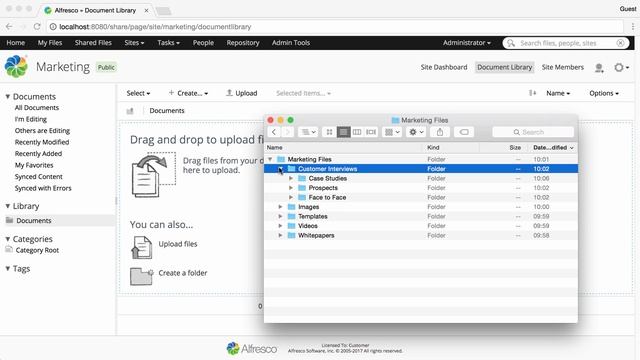Click the Create a folder icon
Image resolution: width=640 pixels, height=360 pixels.
pyautogui.click(x=142, y=276)
